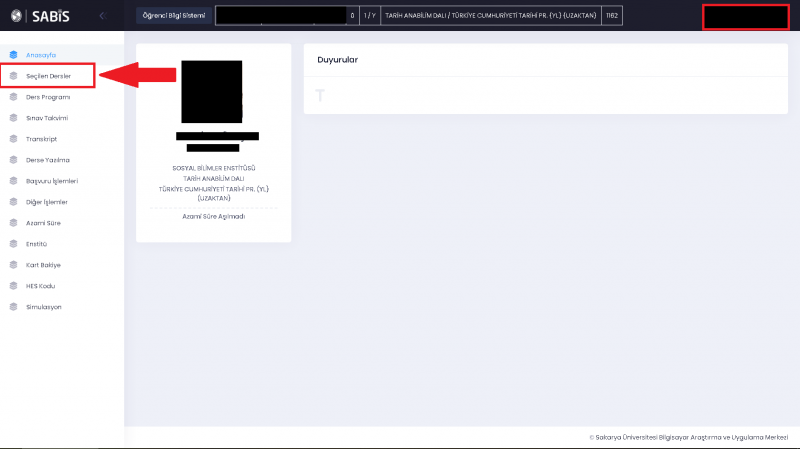The width and height of the screenshot is (800, 449).
Task: Open the Azami Süre menu item
Action: (x=43, y=223)
